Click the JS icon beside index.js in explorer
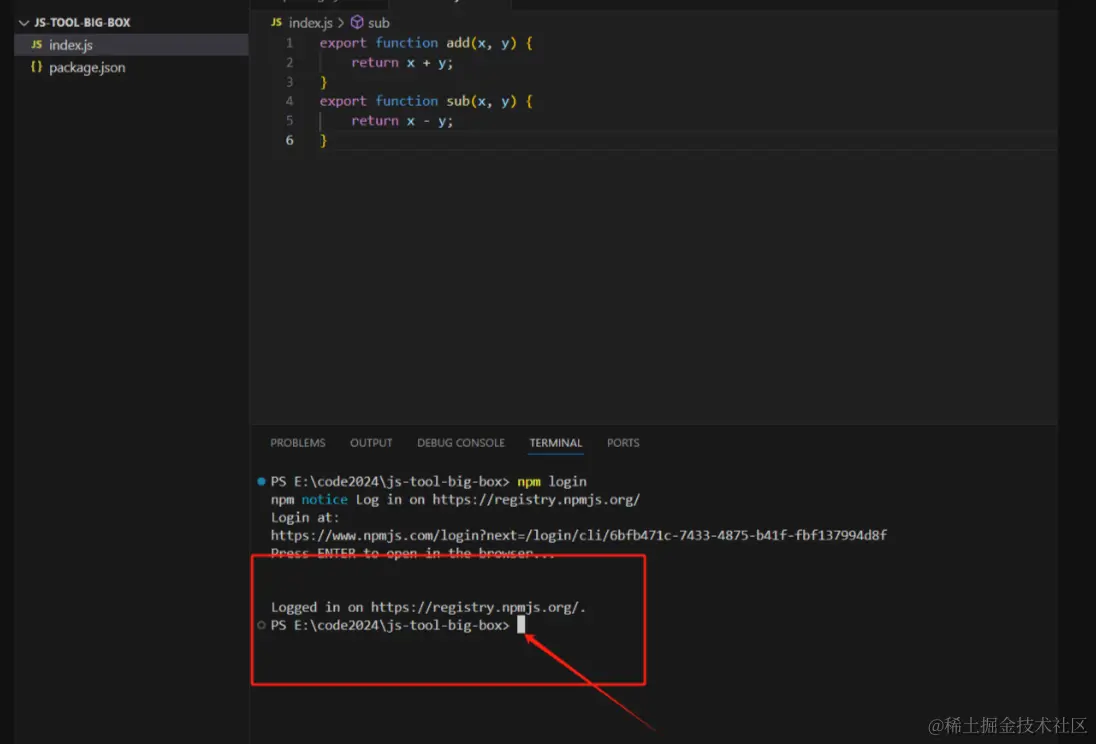Screen dimensions: 1096x744 pyautogui.click(x=36, y=45)
